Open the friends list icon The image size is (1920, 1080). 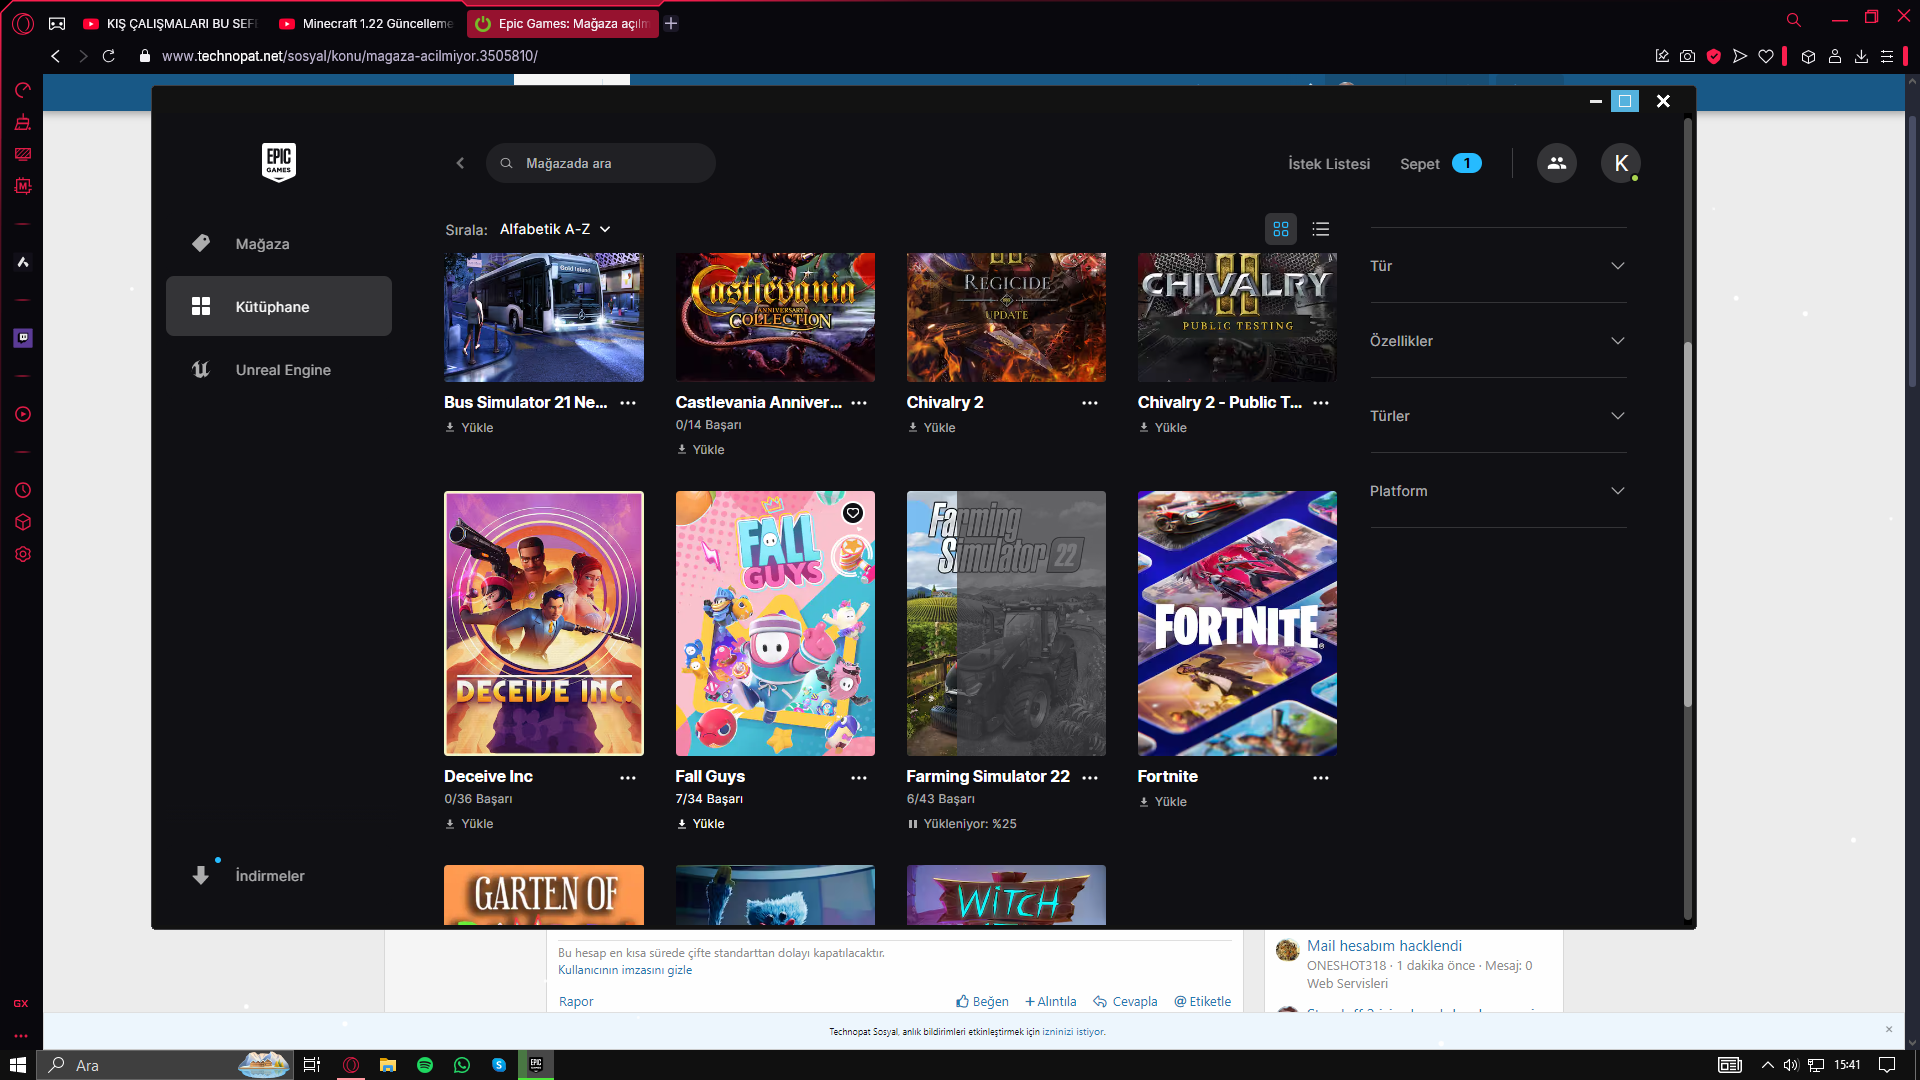[x=1556, y=163]
